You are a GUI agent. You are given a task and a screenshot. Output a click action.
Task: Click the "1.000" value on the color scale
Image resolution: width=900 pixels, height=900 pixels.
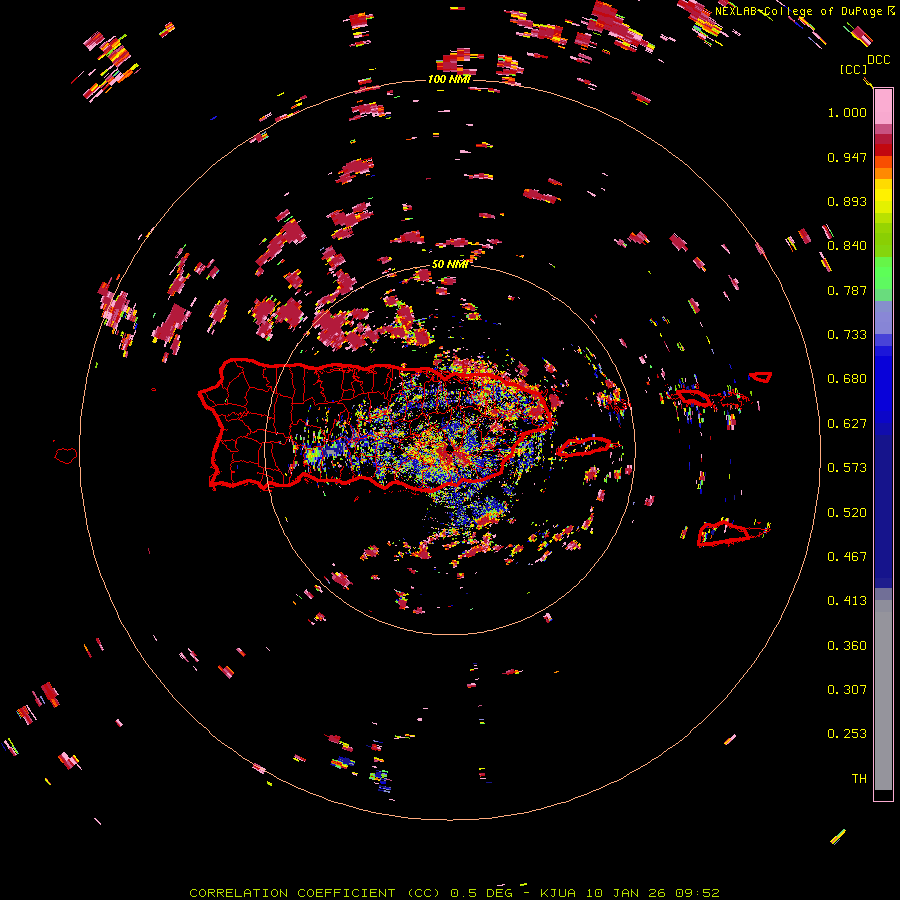[847, 112]
